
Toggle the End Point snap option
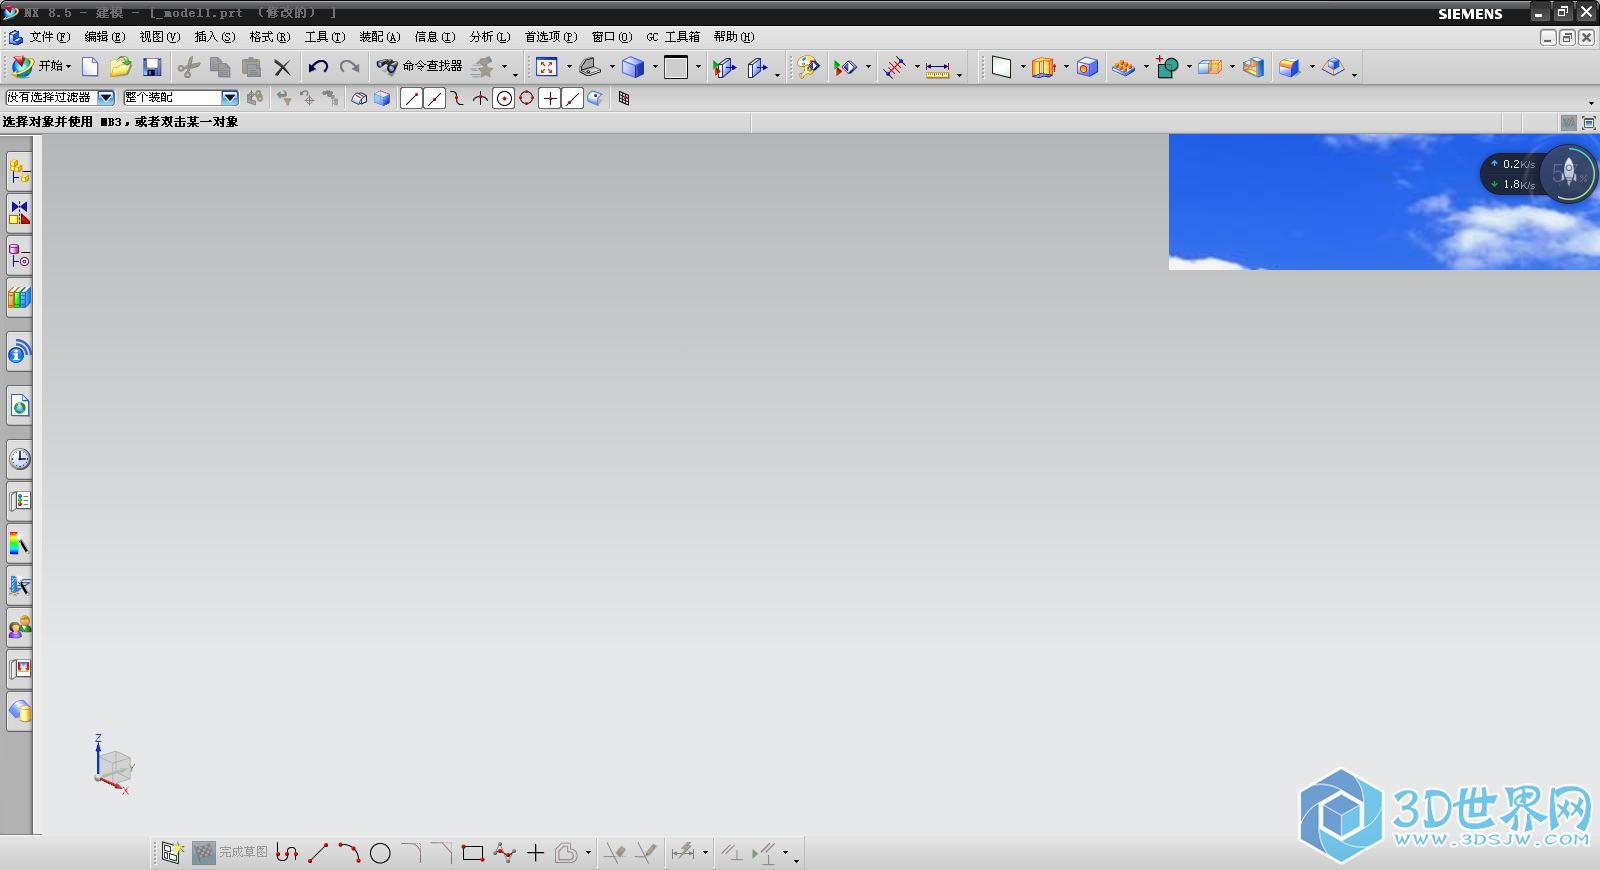point(411,98)
